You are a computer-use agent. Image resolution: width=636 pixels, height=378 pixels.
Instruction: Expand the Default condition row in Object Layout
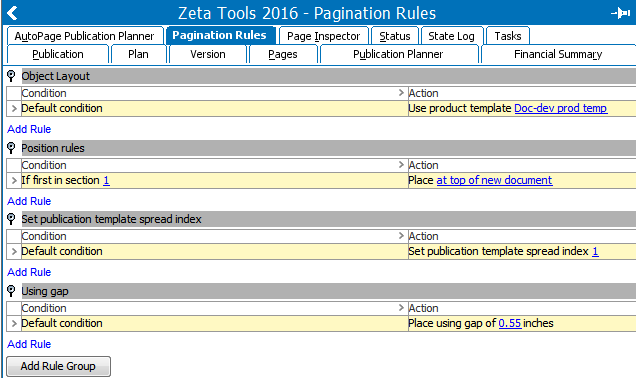tap(14, 108)
